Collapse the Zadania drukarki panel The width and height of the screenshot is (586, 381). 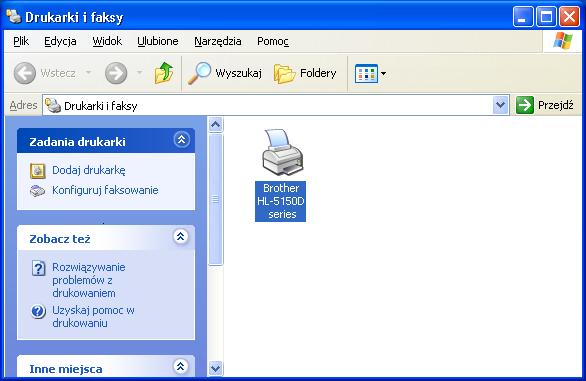click(x=182, y=140)
